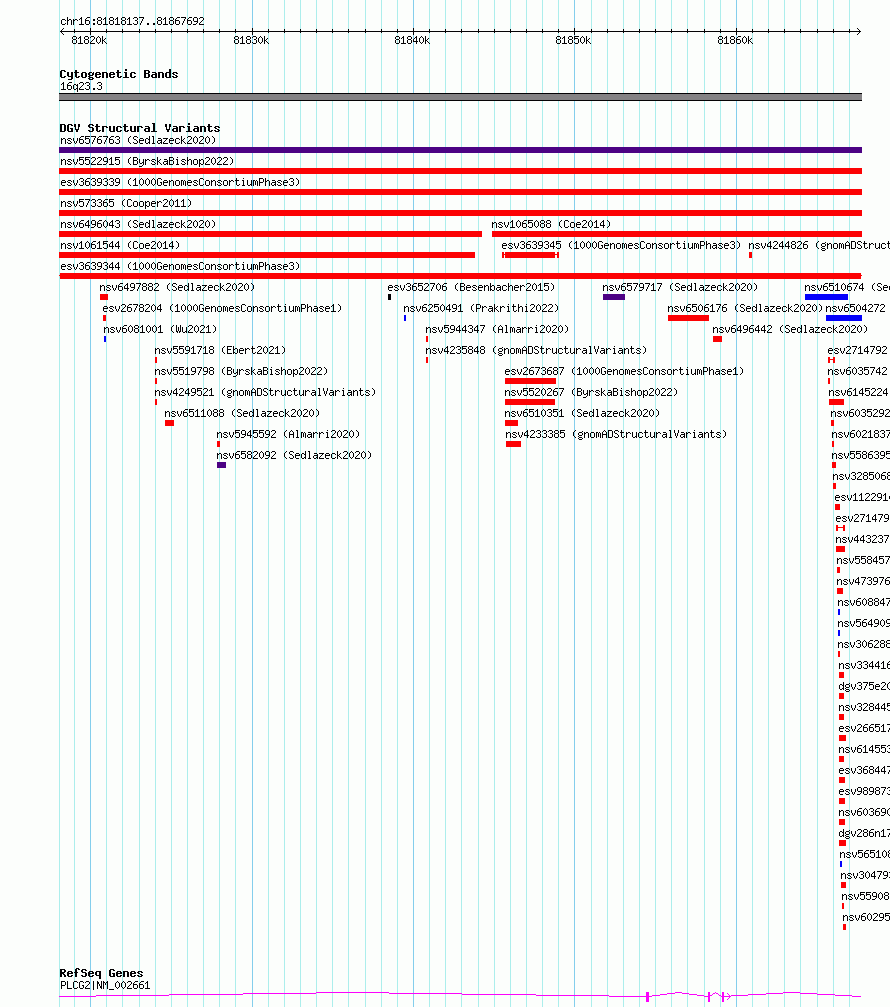The image size is (890, 1007).
Task: Open variant nsv1061544 (Coe2014)
Action: pyautogui.click(x=120, y=245)
